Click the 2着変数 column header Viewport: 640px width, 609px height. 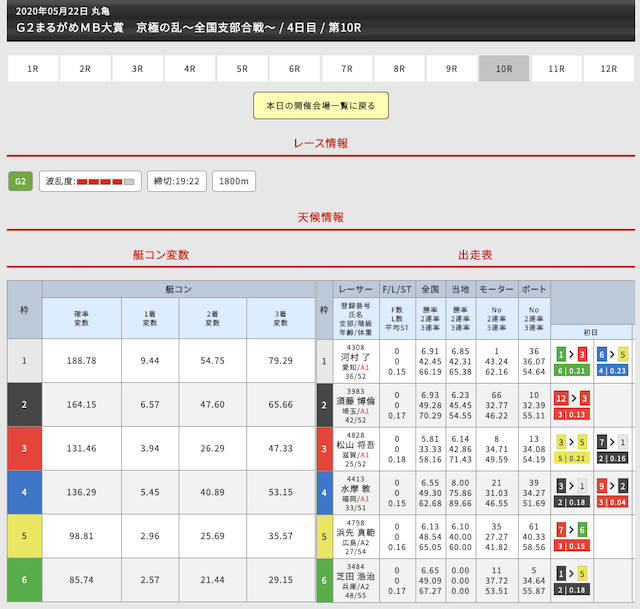click(212, 318)
